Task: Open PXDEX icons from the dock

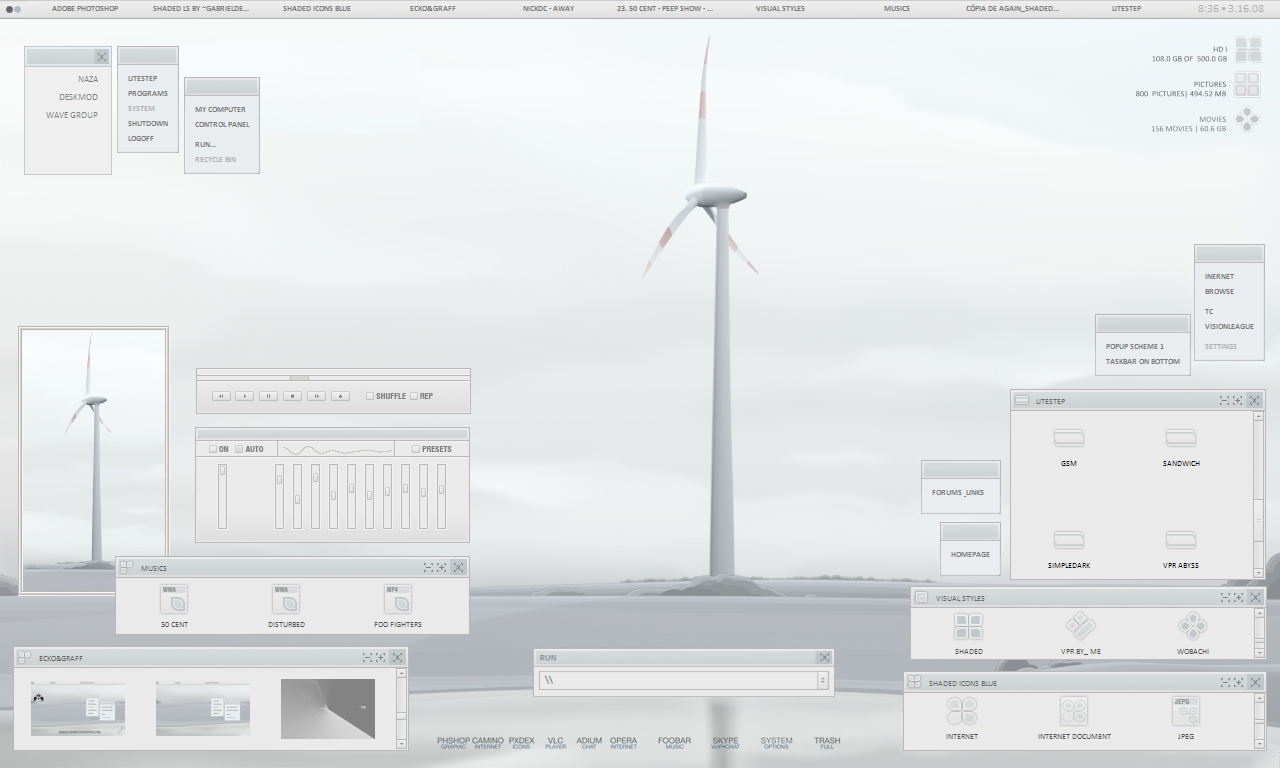Action: pyautogui.click(x=521, y=743)
